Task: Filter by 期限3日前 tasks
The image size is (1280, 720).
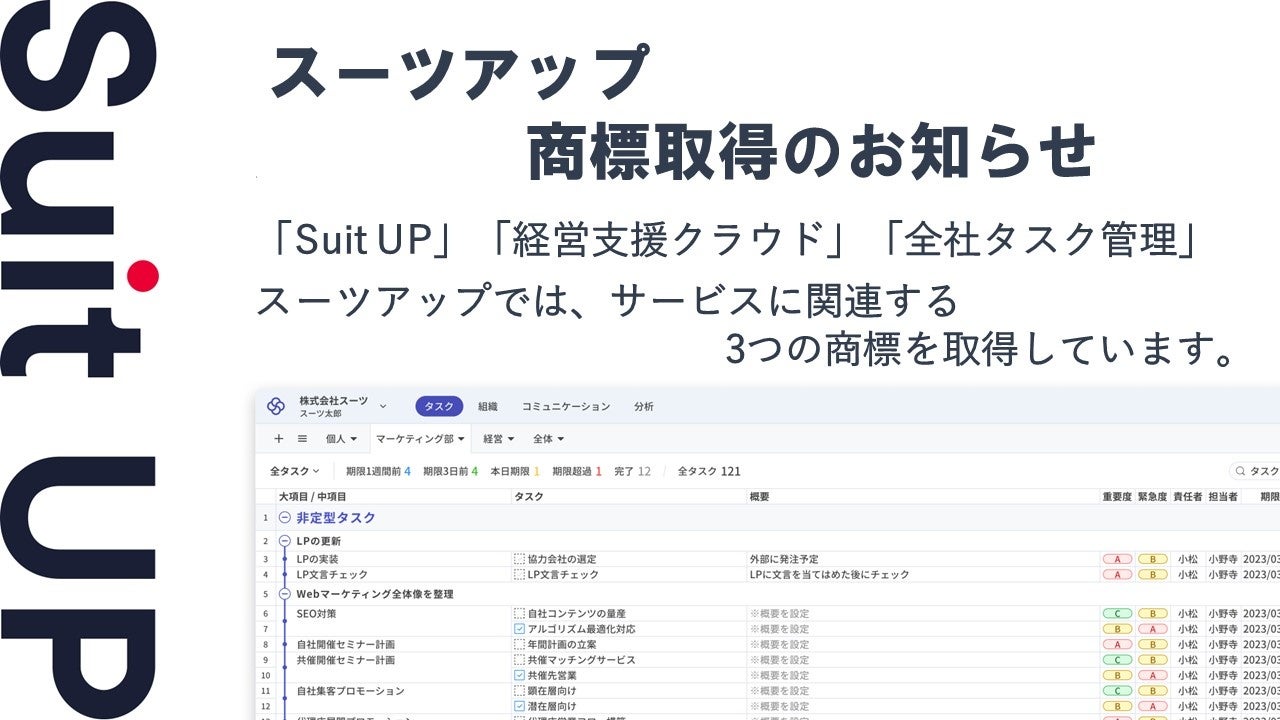Action: 450,471
